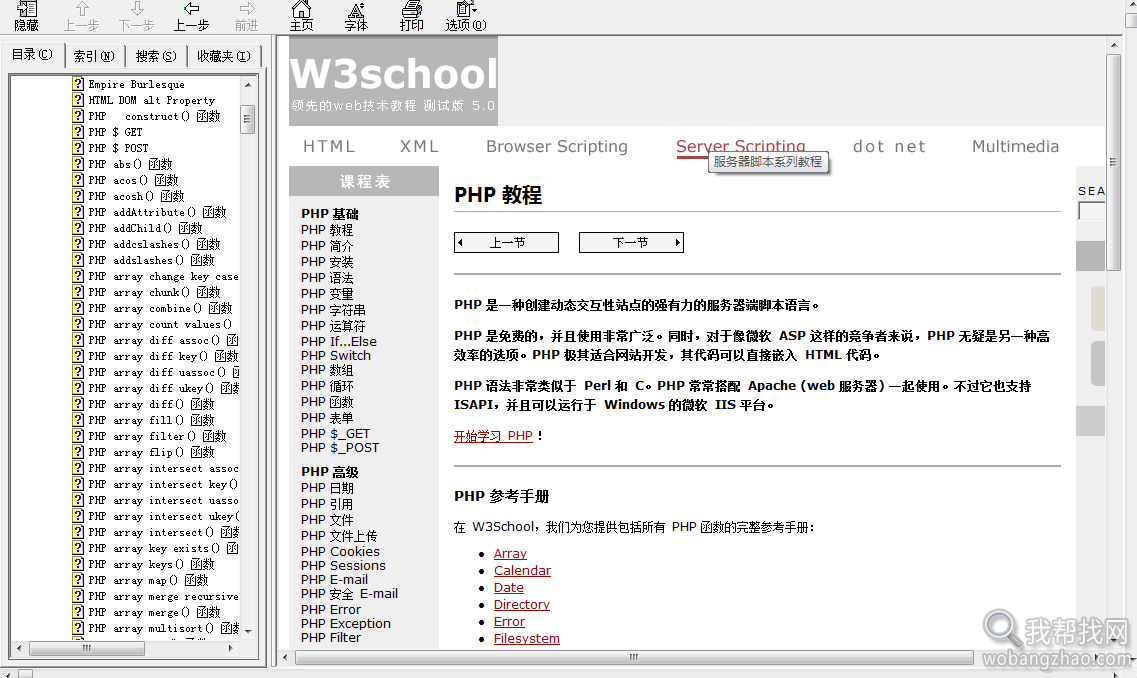Click the topic icon beside PHP addAttribute() 函数
Image resolution: width=1137 pixels, height=678 pixels.
click(78, 212)
